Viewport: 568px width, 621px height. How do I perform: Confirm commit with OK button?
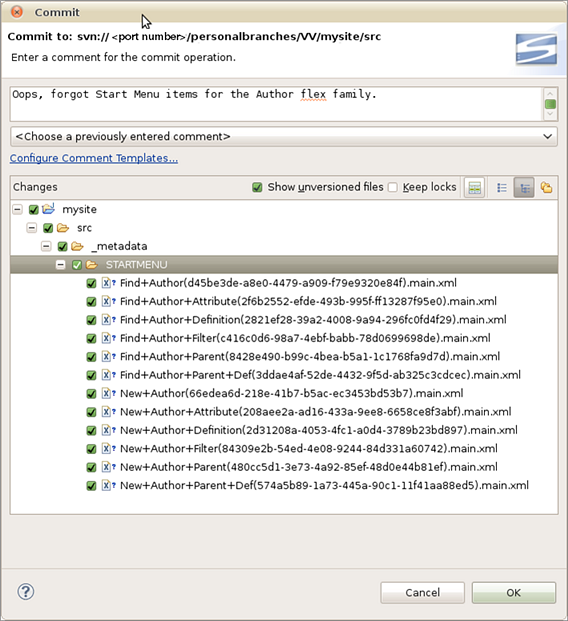coord(514,592)
